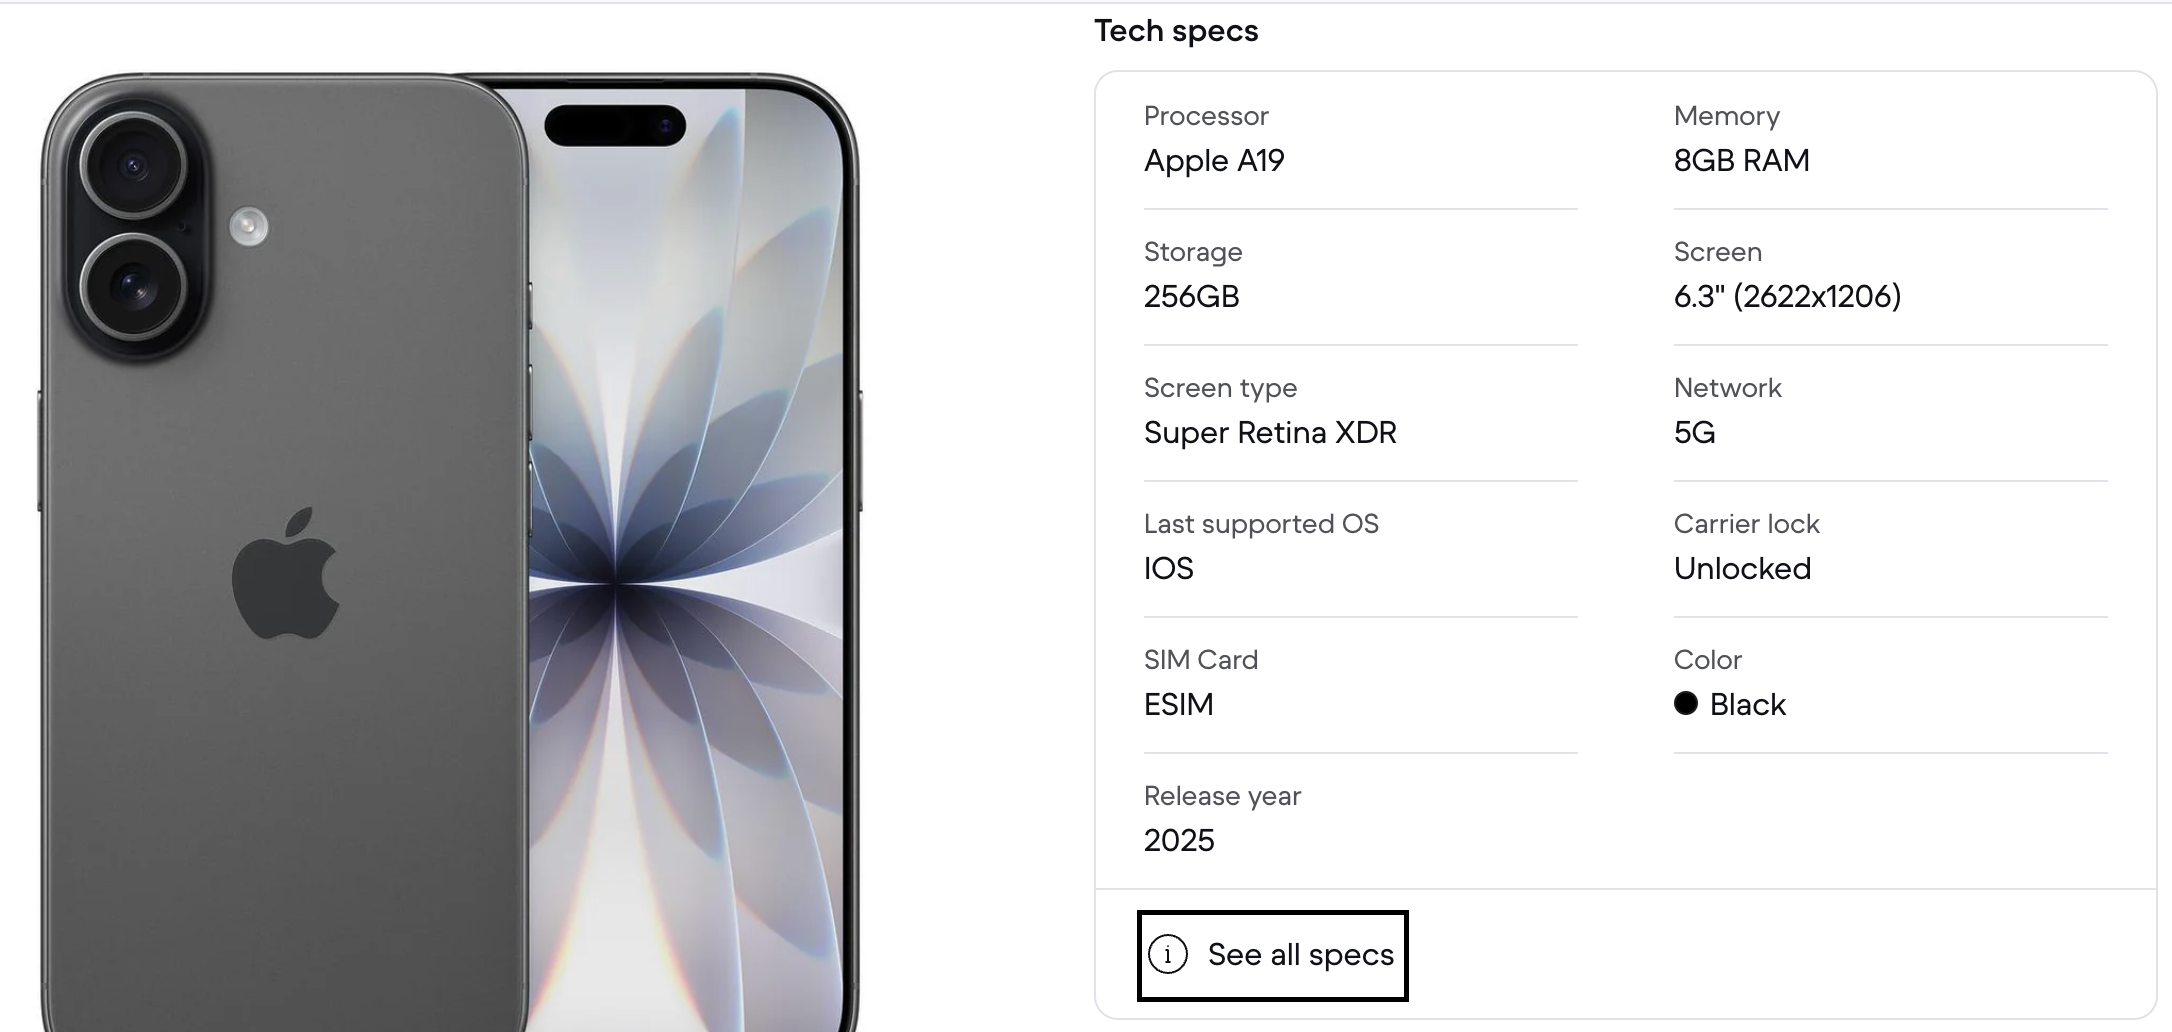
Task: Click the iPhone product image
Action: [x=449, y=552]
